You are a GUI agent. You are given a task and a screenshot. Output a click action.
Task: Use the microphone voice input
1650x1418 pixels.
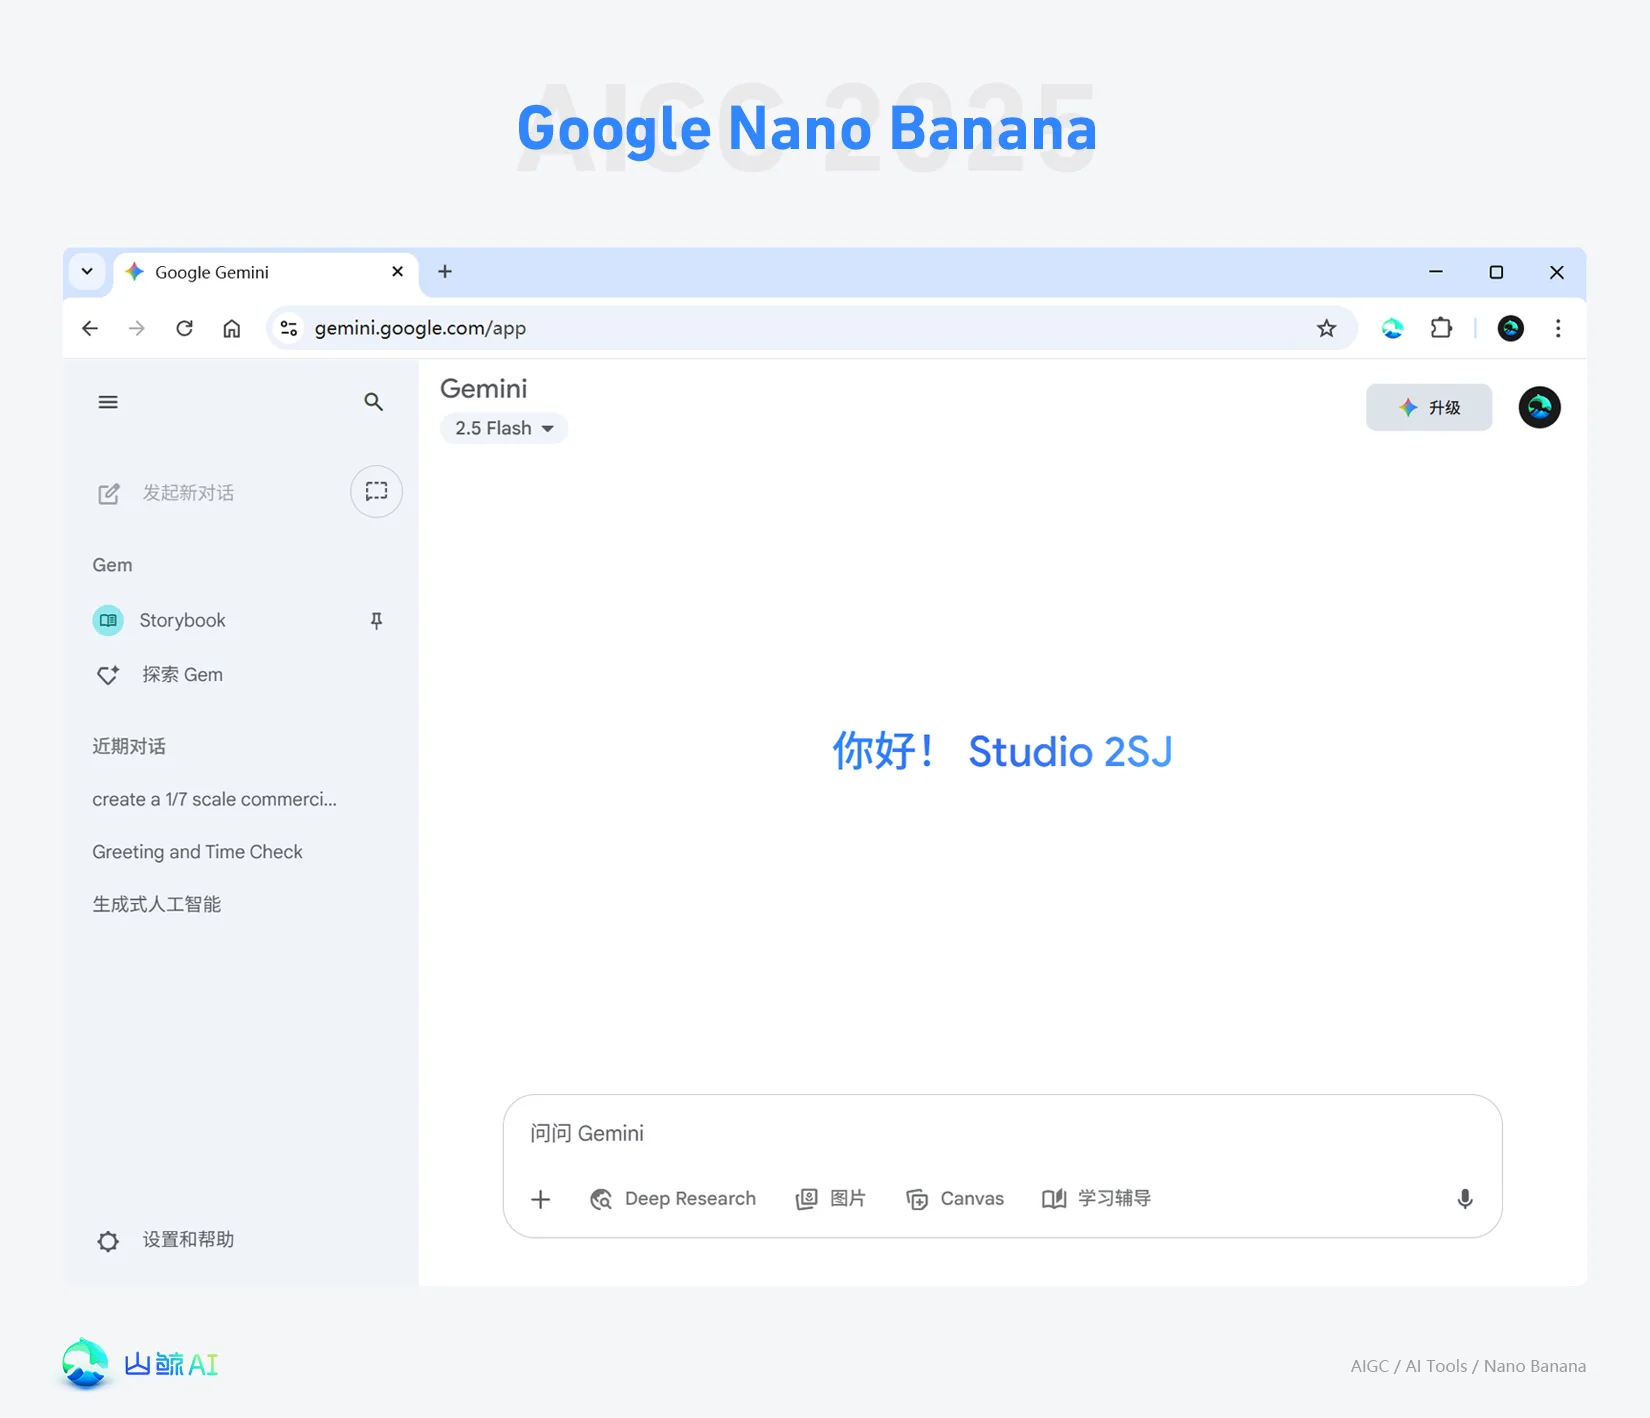point(1464,1199)
